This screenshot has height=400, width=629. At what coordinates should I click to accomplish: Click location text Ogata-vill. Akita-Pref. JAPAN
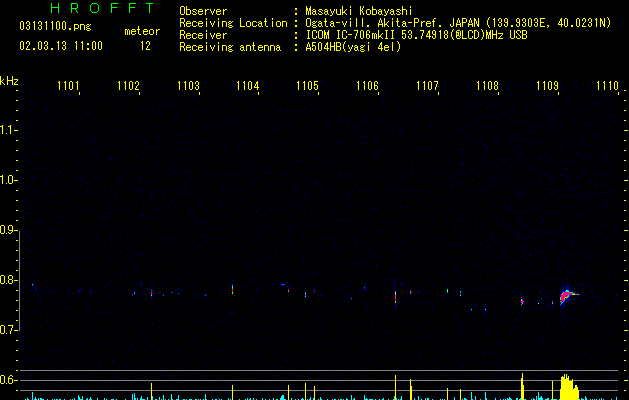click(x=392, y=23)
